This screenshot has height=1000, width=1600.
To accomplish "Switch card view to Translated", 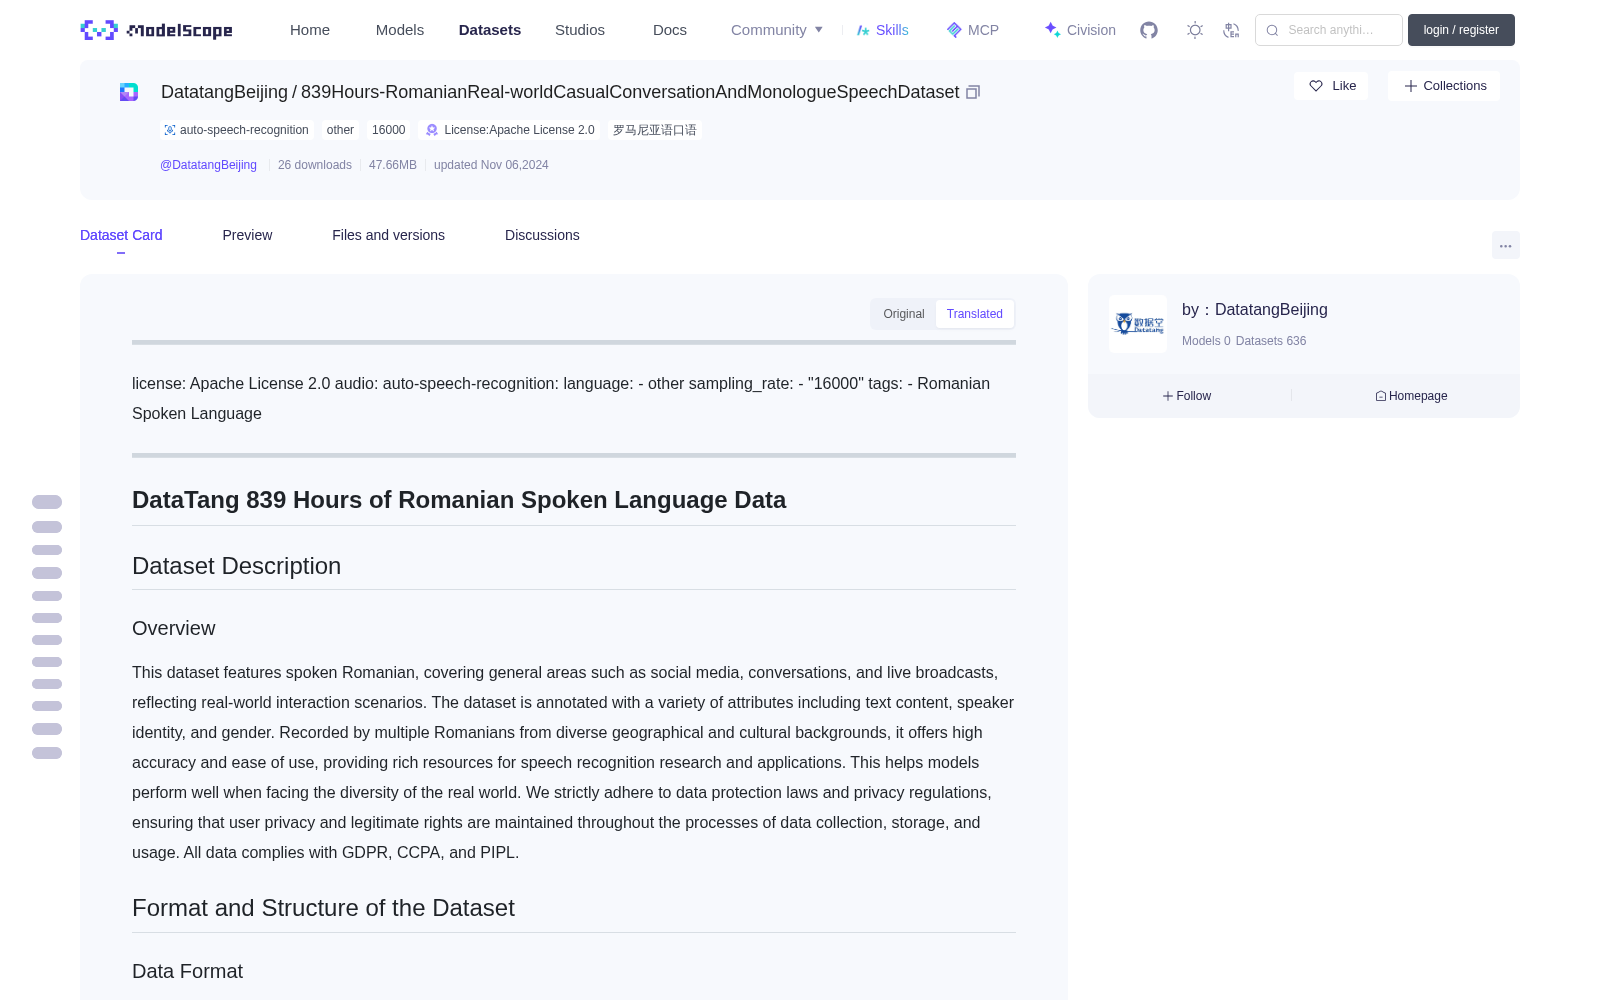I will point(975,314).
